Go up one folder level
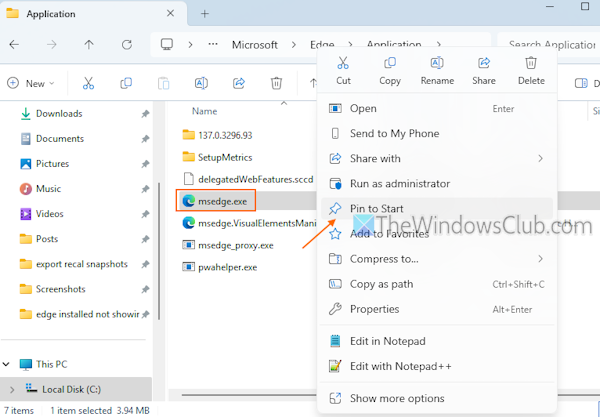Viewport: 600px width, 417px height. 89,45
